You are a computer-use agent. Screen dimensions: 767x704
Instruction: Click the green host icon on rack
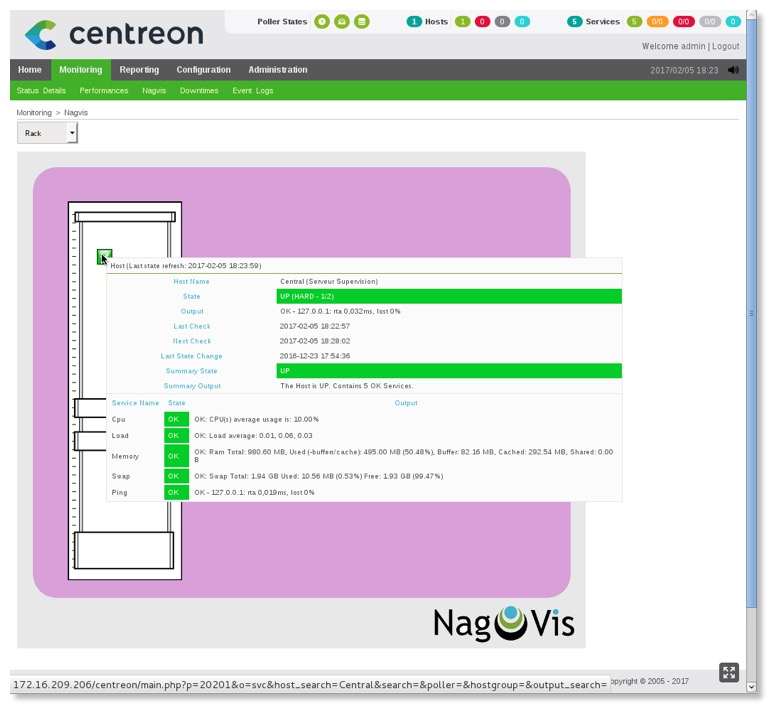tap(104, 256)
